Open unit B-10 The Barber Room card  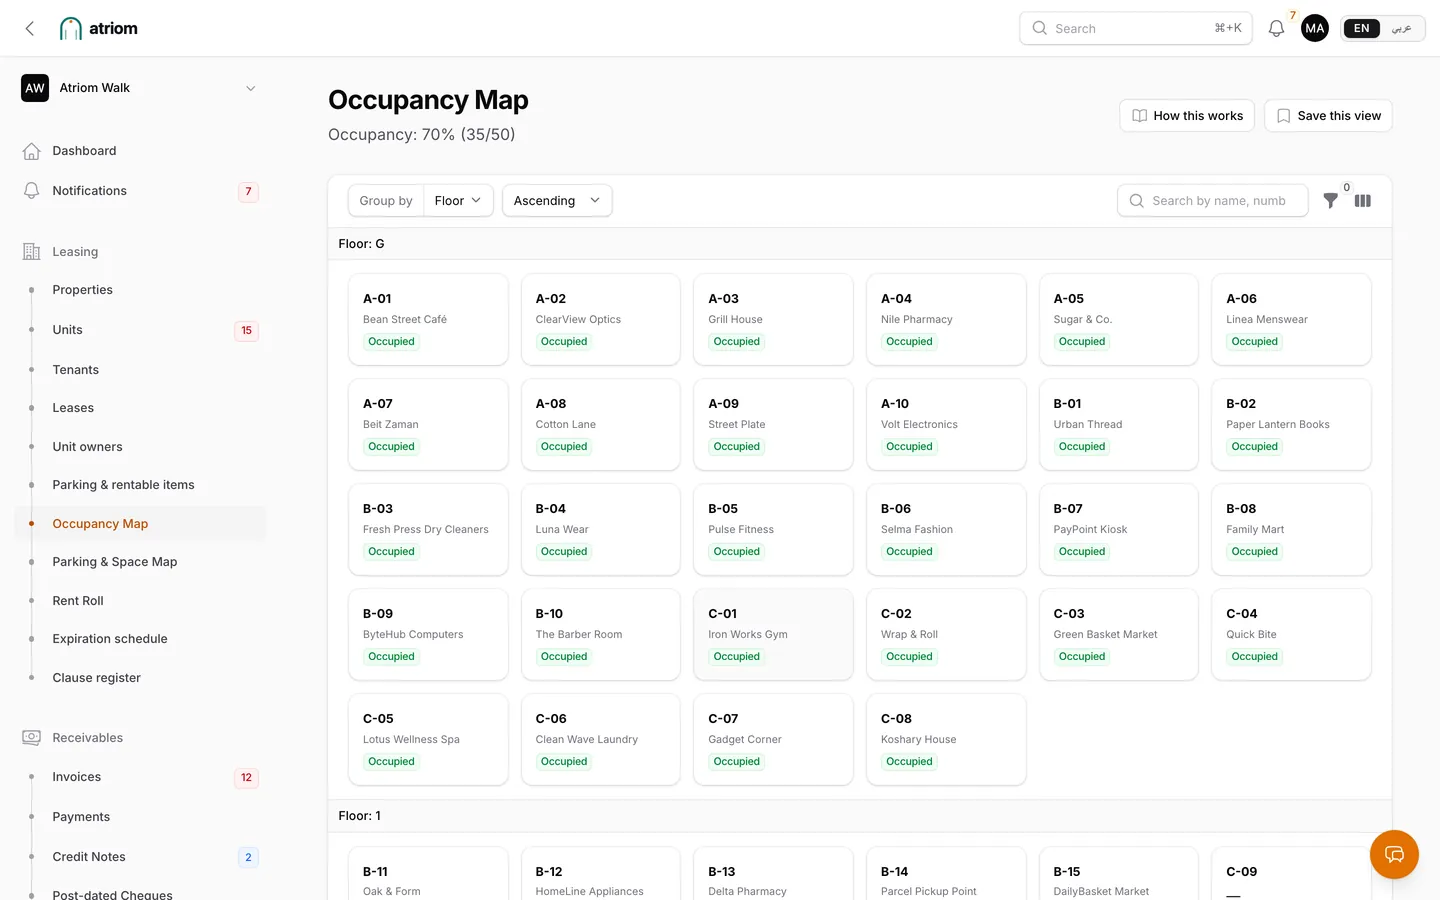tap(601, 634)
